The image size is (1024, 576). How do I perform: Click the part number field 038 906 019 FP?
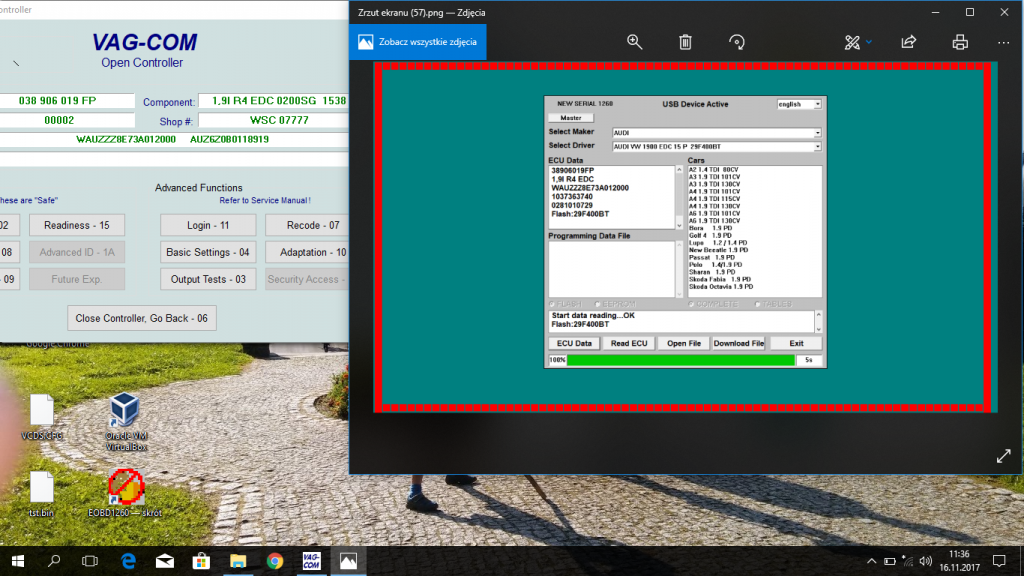(67, 101)
